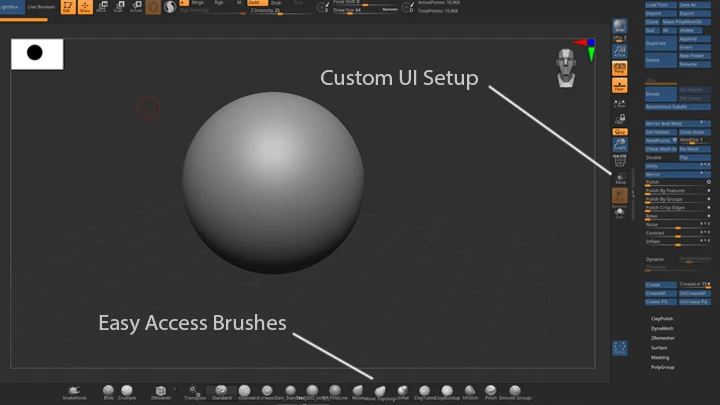Click Reconstruct Subdiv button
Screen dimensions: 720x405
pyautogui.click(x=677, y=107)
